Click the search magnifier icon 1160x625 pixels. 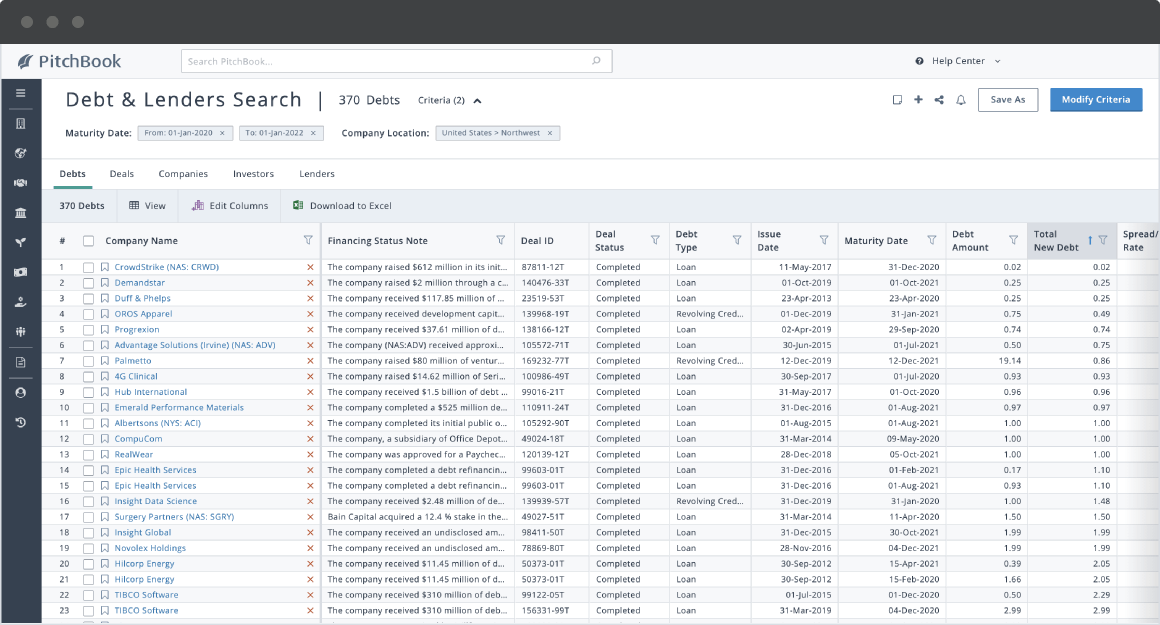(x=596, y=61)
